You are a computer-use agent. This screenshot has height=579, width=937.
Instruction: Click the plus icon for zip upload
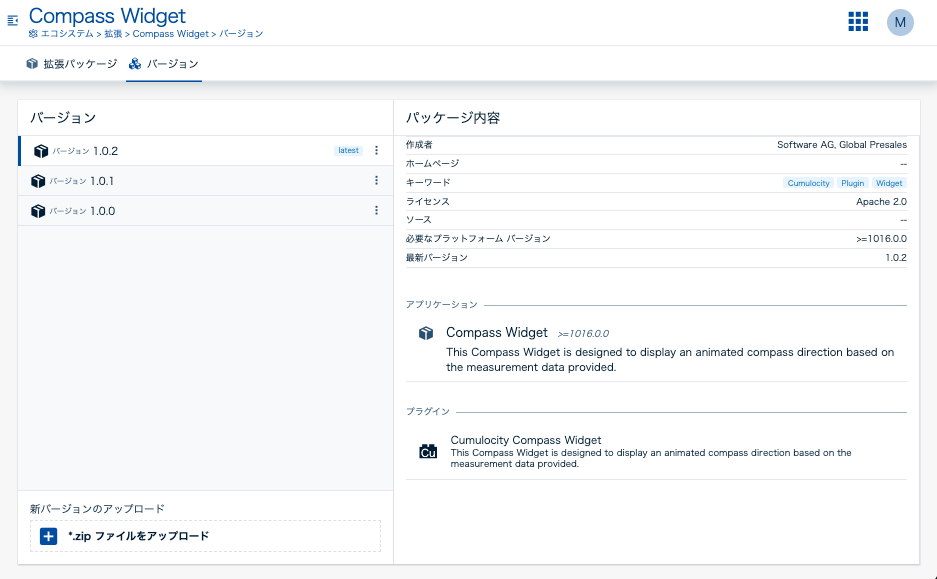pos(48,536)
